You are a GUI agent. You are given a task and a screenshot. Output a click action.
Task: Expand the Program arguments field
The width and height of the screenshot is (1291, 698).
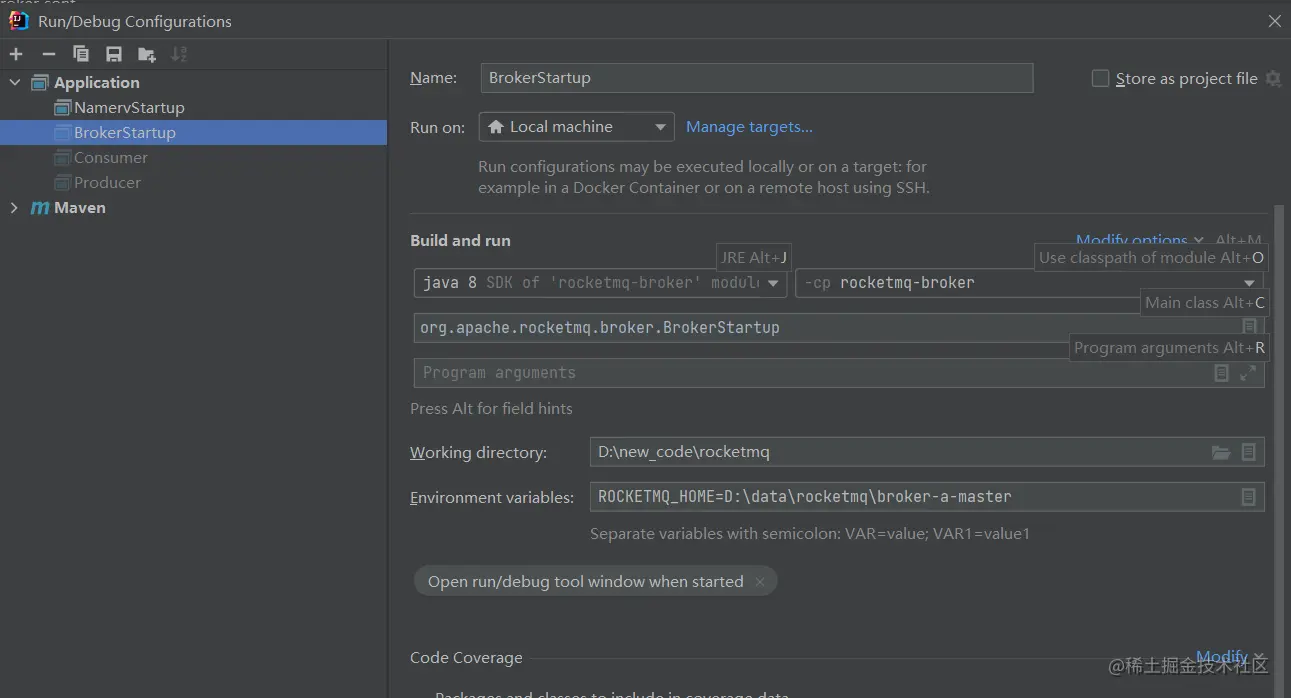1248,373
